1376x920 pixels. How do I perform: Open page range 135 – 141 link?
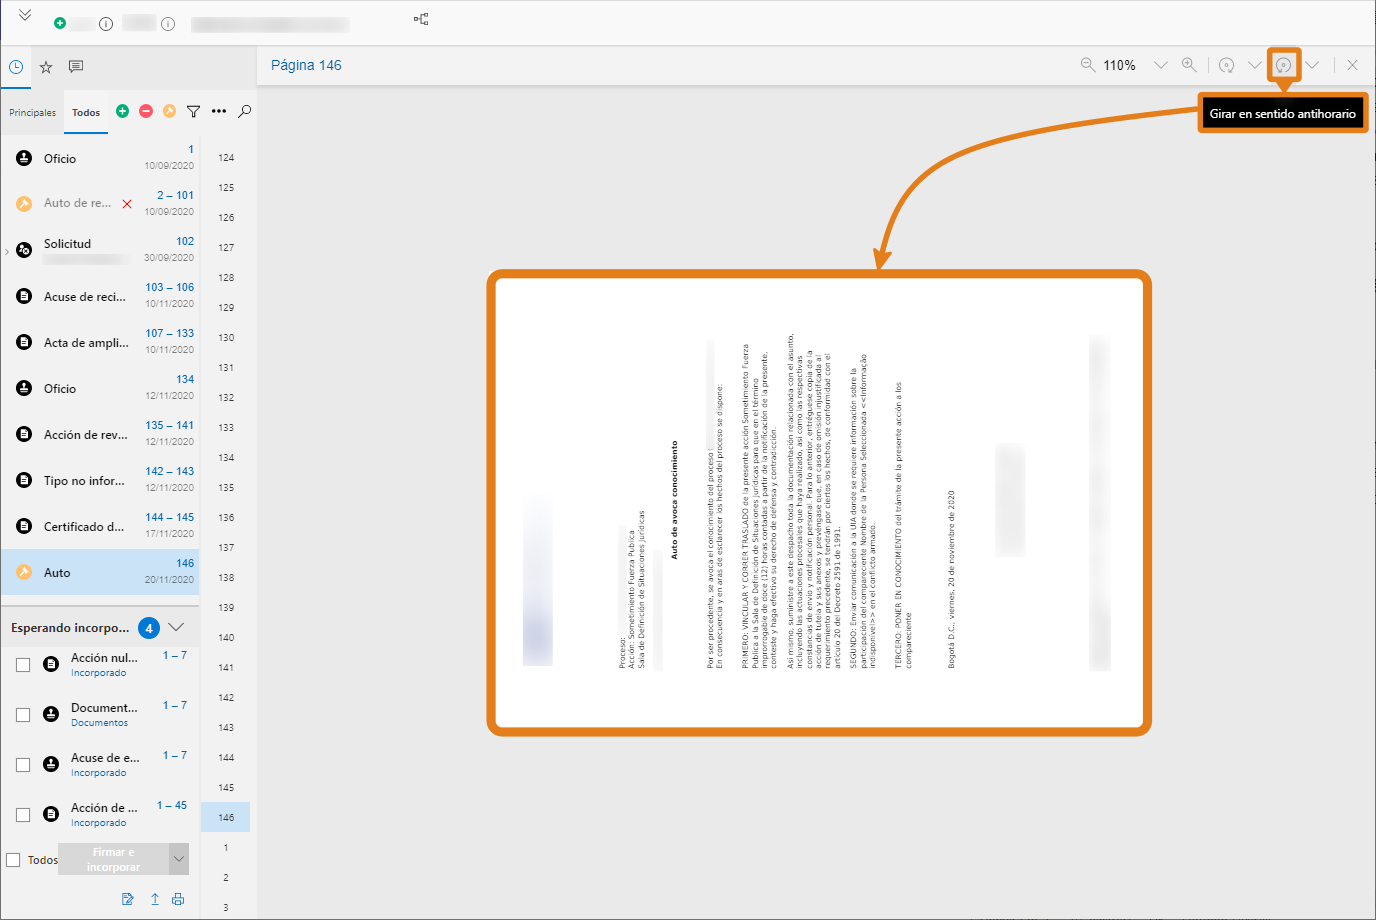(x=170, y=425)
